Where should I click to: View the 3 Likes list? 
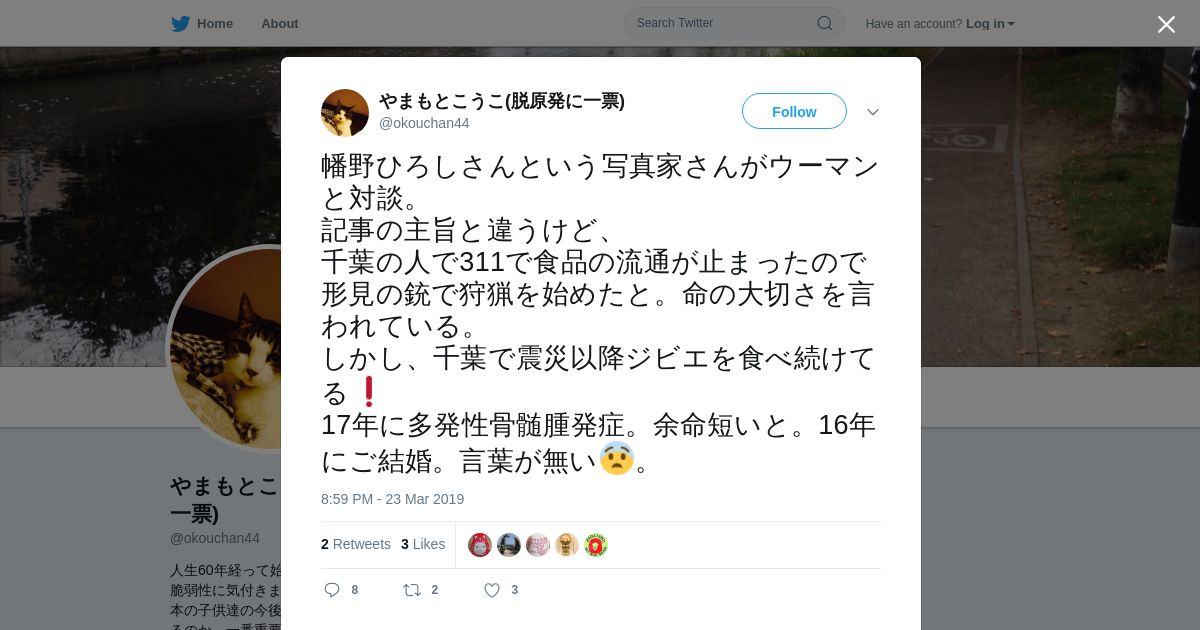click(423, 544)
